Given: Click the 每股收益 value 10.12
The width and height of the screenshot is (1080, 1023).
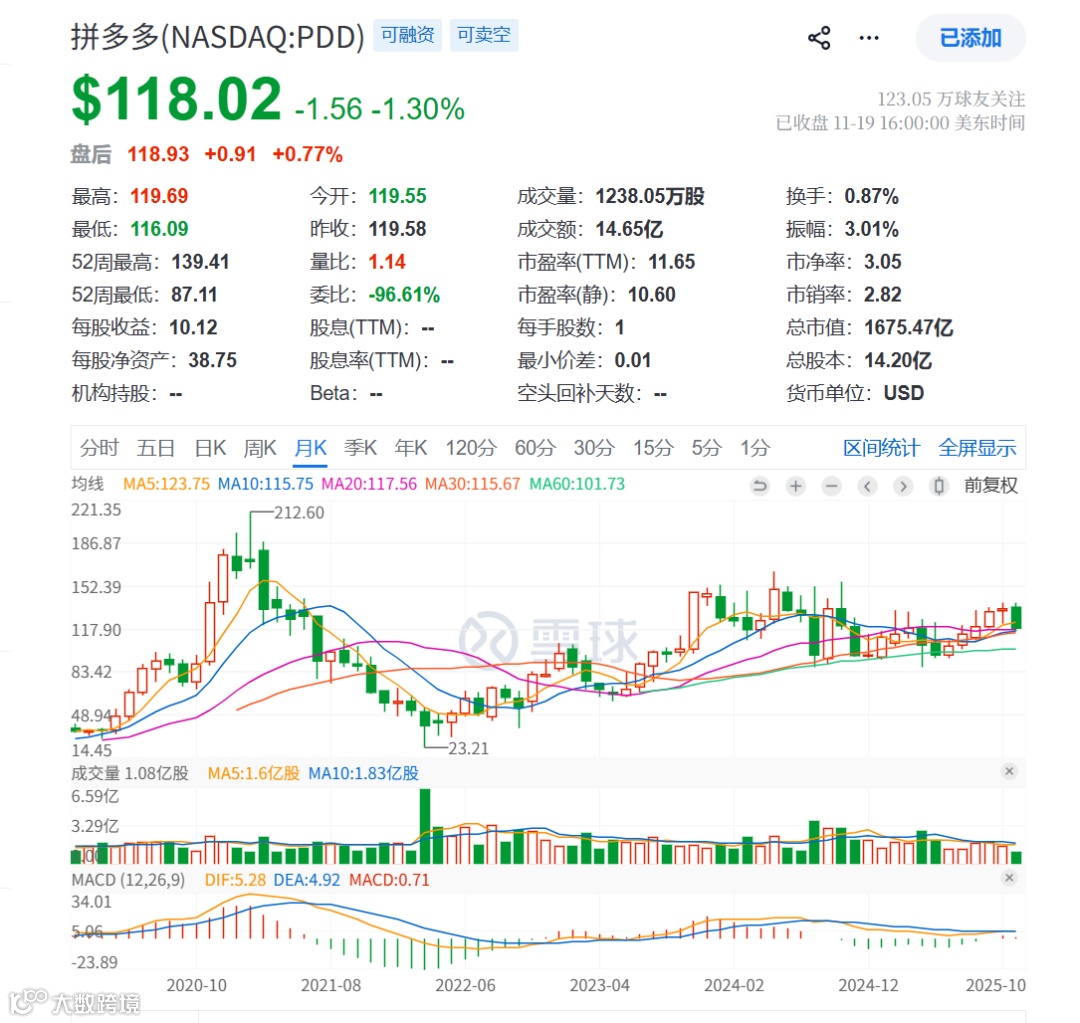Looking at the screenshot, I should coord(193,327).
